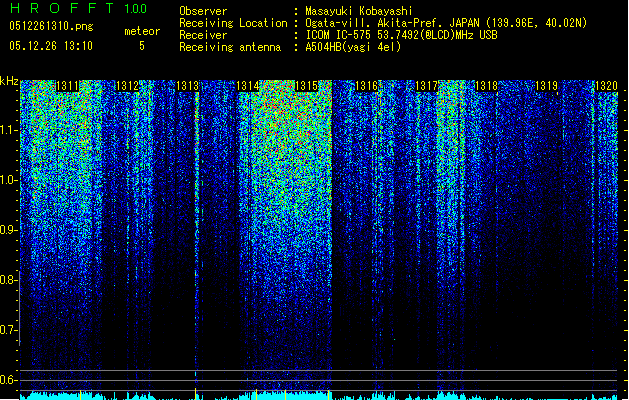The image size is (629, 400).
Task: Select the file name 0512261310.png
Action: tap(51, 26)
